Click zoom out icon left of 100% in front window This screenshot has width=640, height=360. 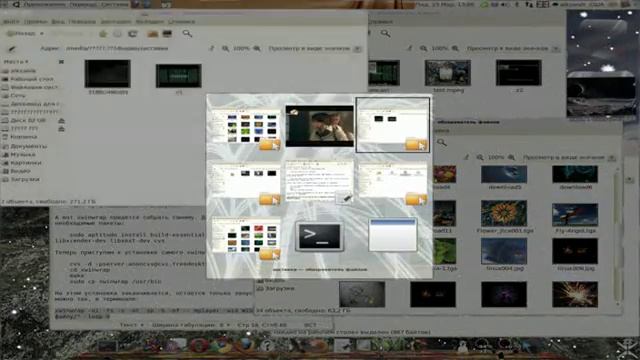(225, 49)
